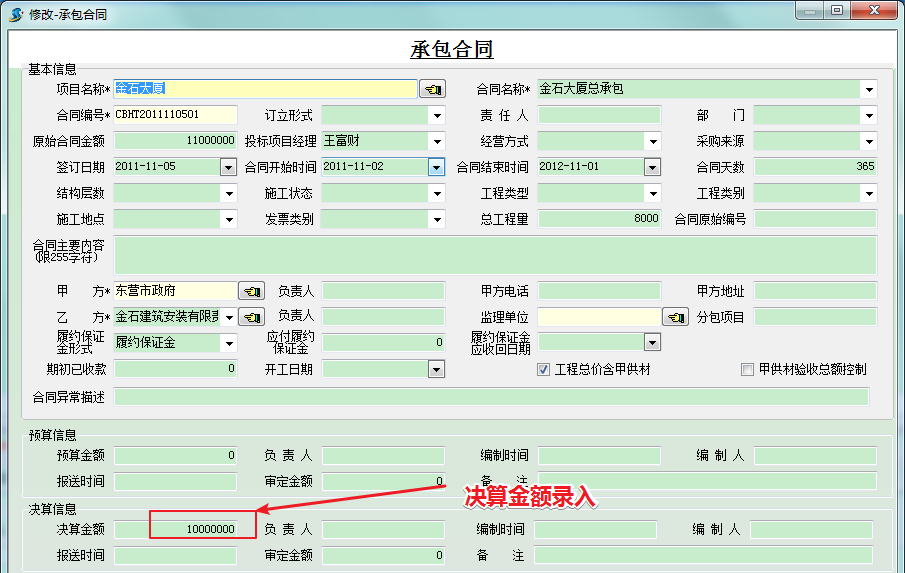905x573 pixels.
Task: Expand the 部门 dropdown
Action: pos(869,115)
